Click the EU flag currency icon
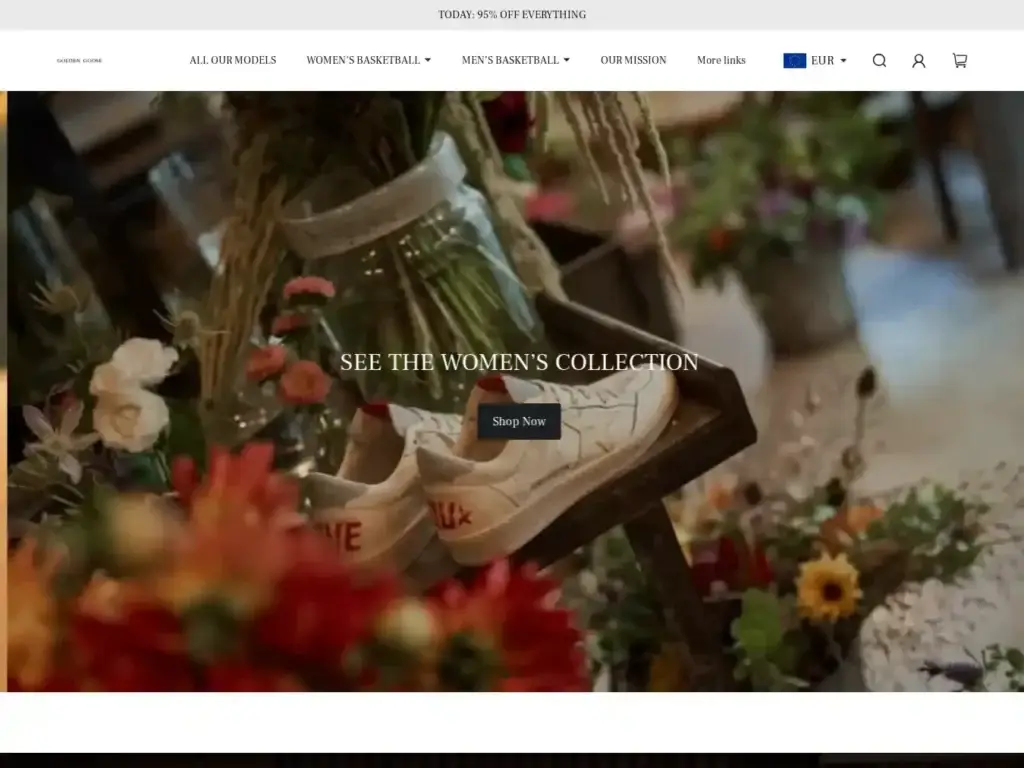 click(x=793, y=60)
